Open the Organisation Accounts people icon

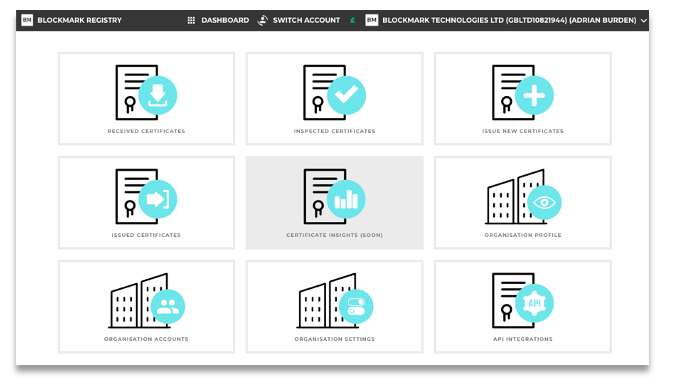(x=168, y=307)
